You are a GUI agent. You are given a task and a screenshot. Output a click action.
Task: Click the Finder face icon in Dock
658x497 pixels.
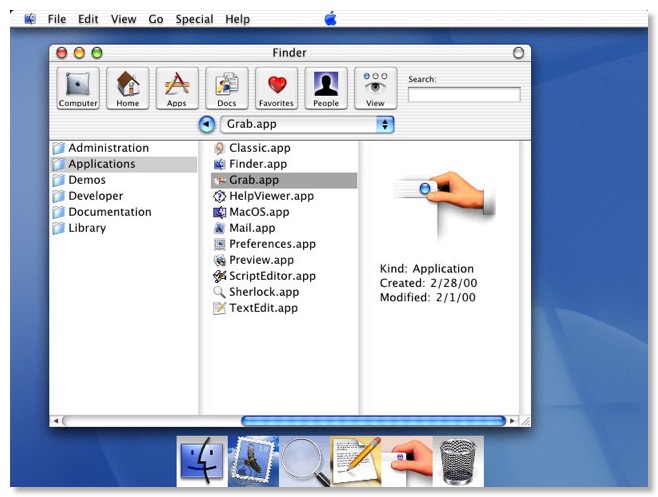(x=202, y=461)
